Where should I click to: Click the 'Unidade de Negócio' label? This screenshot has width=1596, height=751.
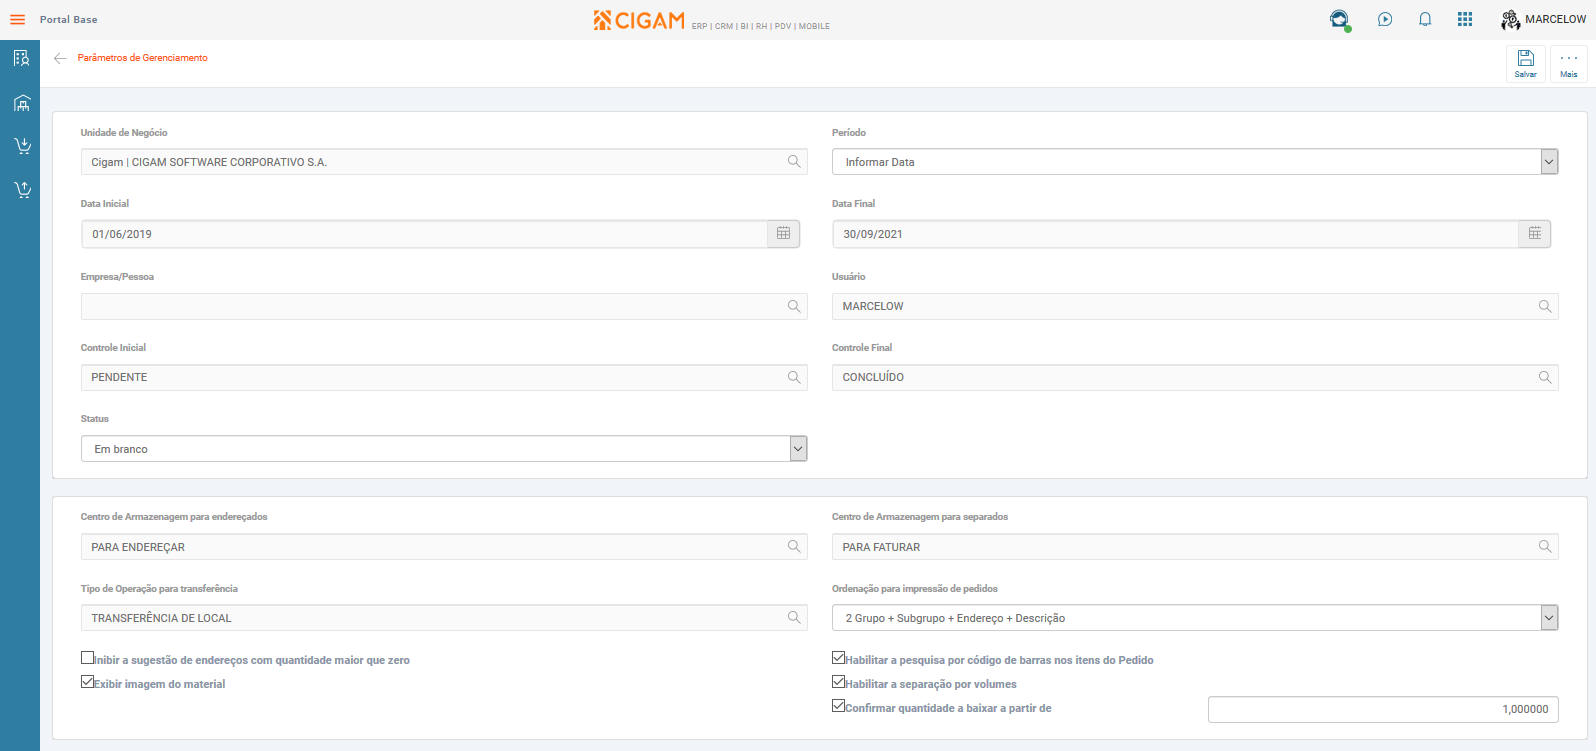[124, 133]
